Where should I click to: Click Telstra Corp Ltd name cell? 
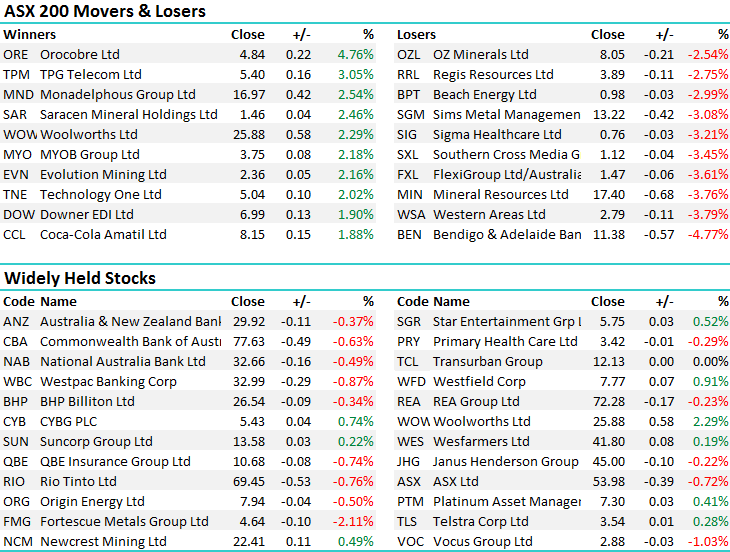(x=483, y=522)
